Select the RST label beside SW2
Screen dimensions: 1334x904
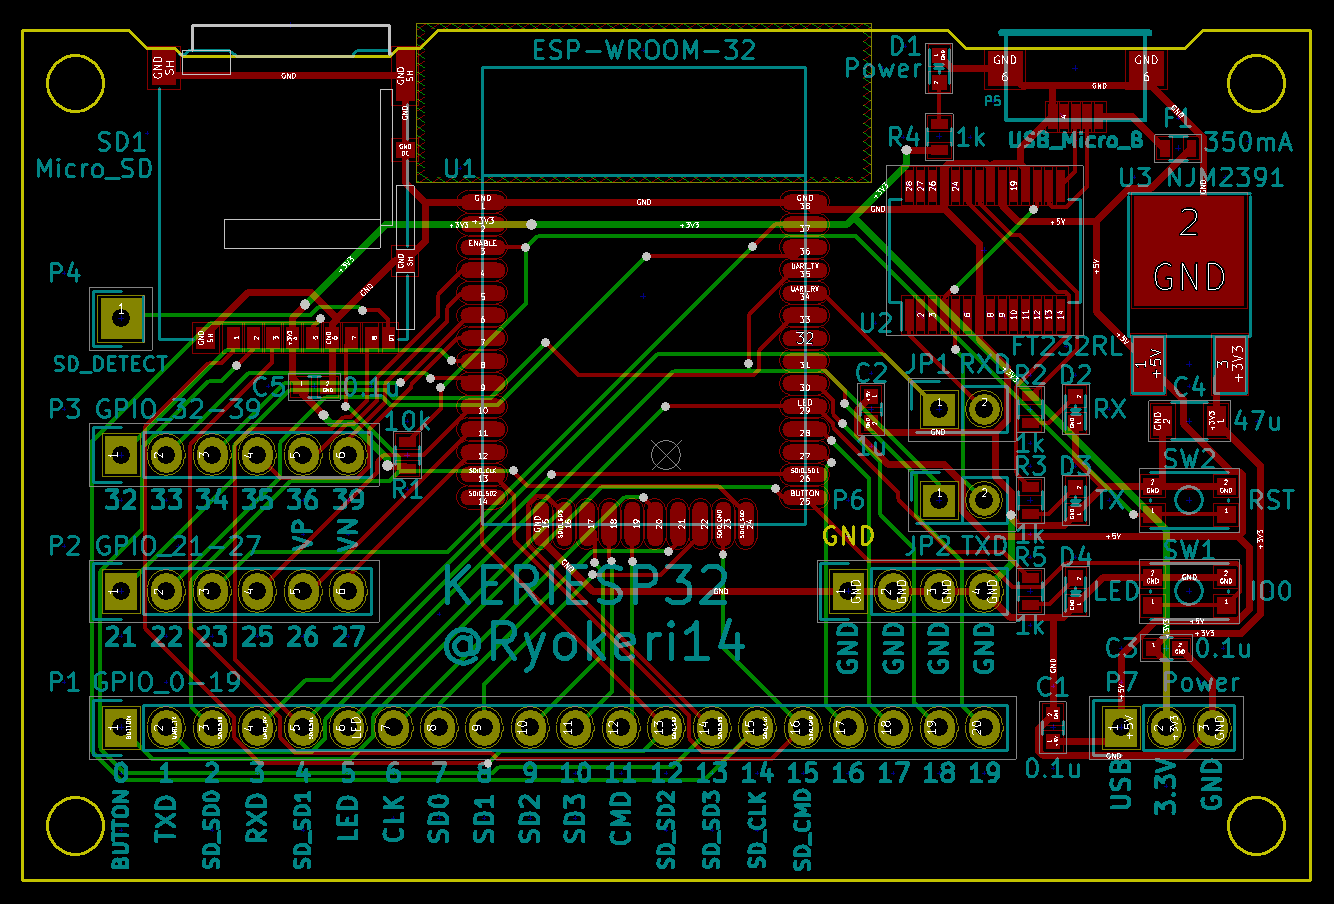click(1272, 499)
